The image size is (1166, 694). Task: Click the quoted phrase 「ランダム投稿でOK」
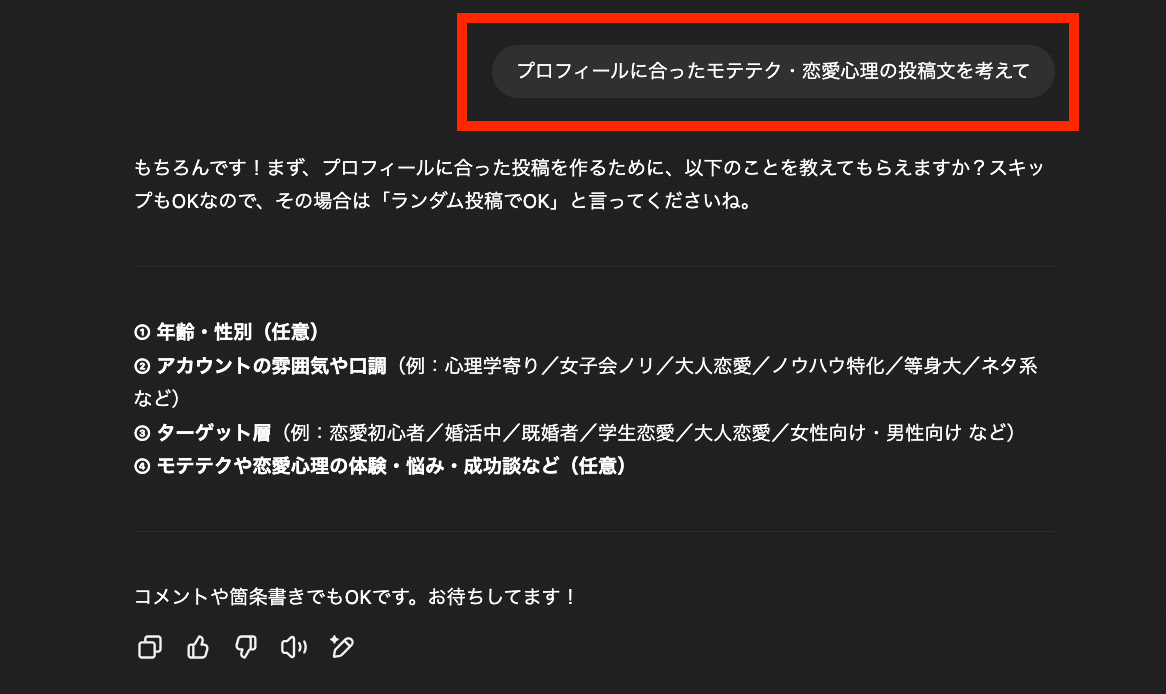(x=469, y=202)
